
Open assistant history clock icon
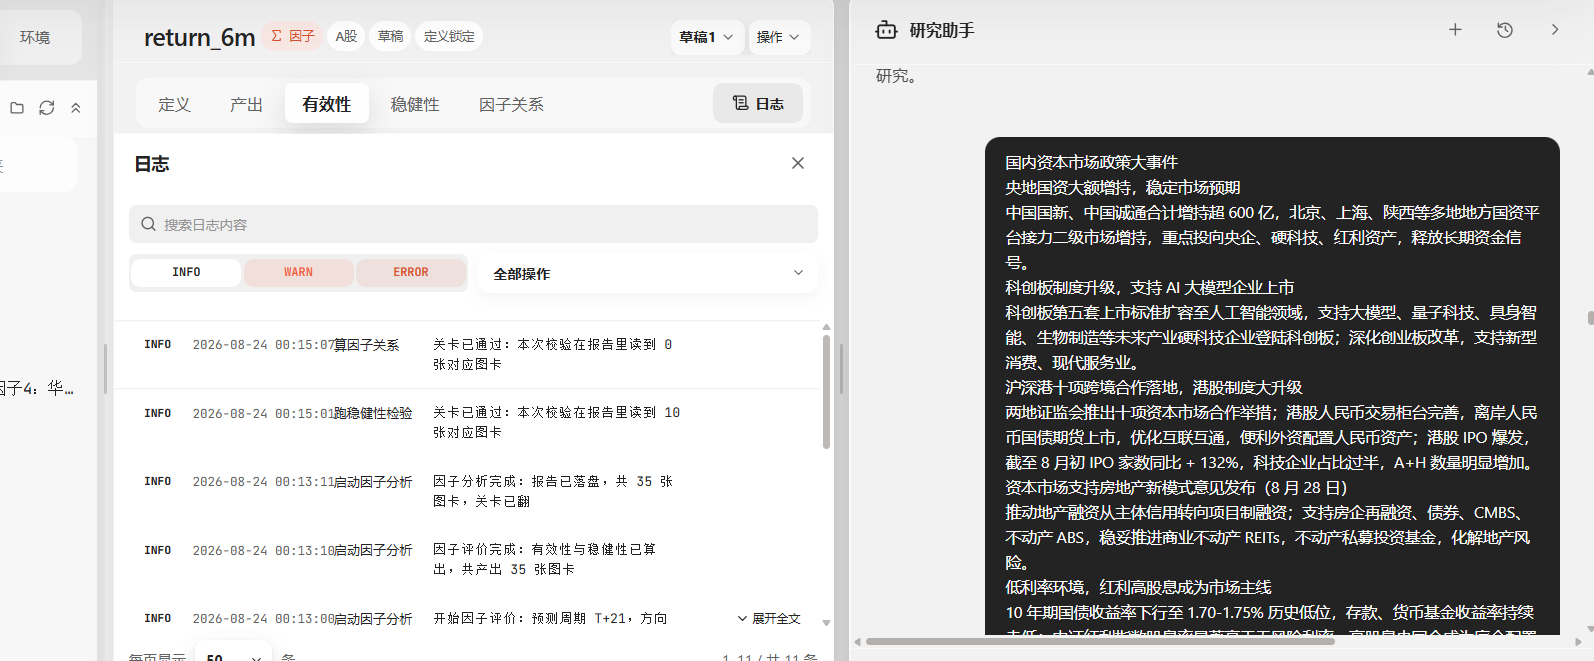tap(1505, 30)
